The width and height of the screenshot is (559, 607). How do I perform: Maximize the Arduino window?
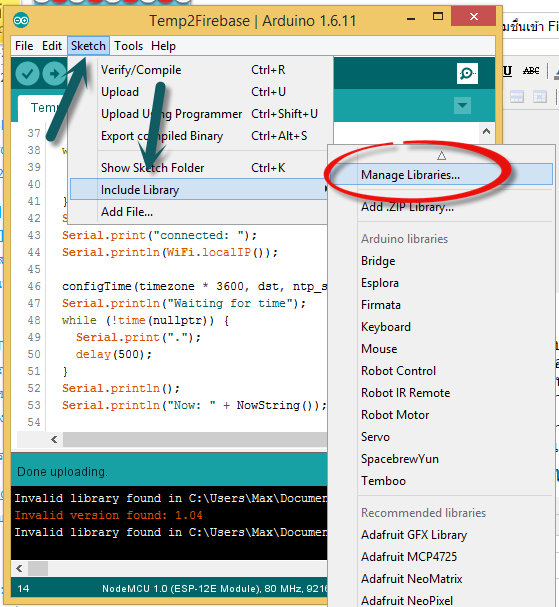[438, 17]
